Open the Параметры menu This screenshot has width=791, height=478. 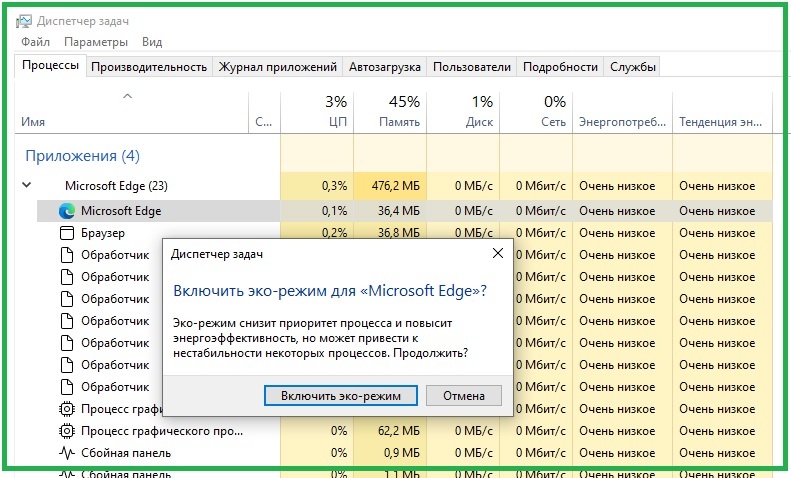pyautogui.click(x=96, y=42)
